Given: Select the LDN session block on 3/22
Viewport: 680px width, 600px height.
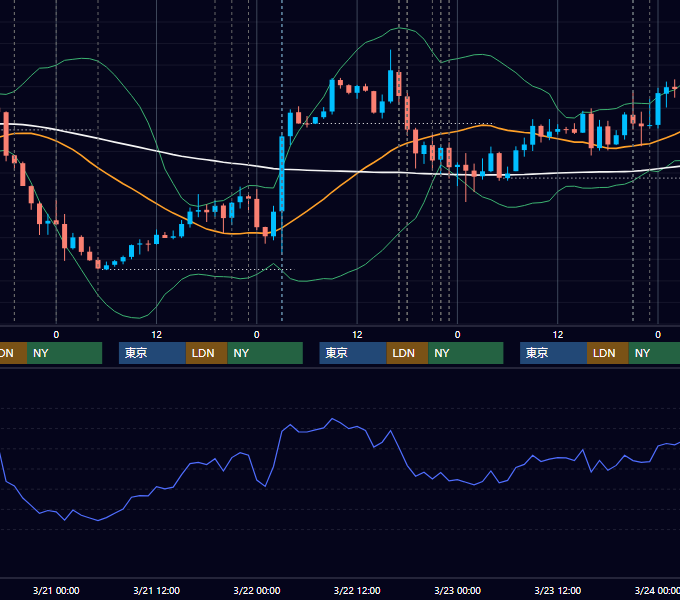Looking at the screenshot, I should pyautogui.click(x=407, y=353).
